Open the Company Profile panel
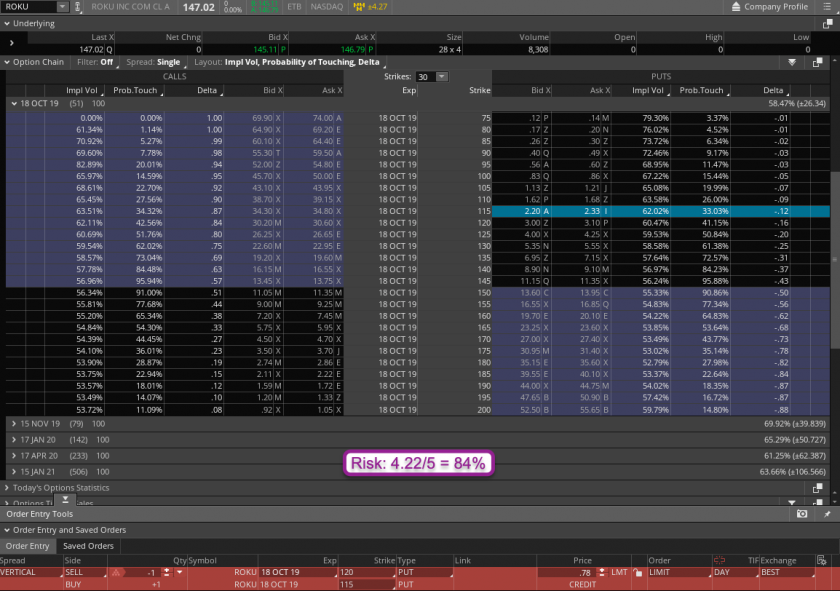The image size is (840, 591). (775, 7)
